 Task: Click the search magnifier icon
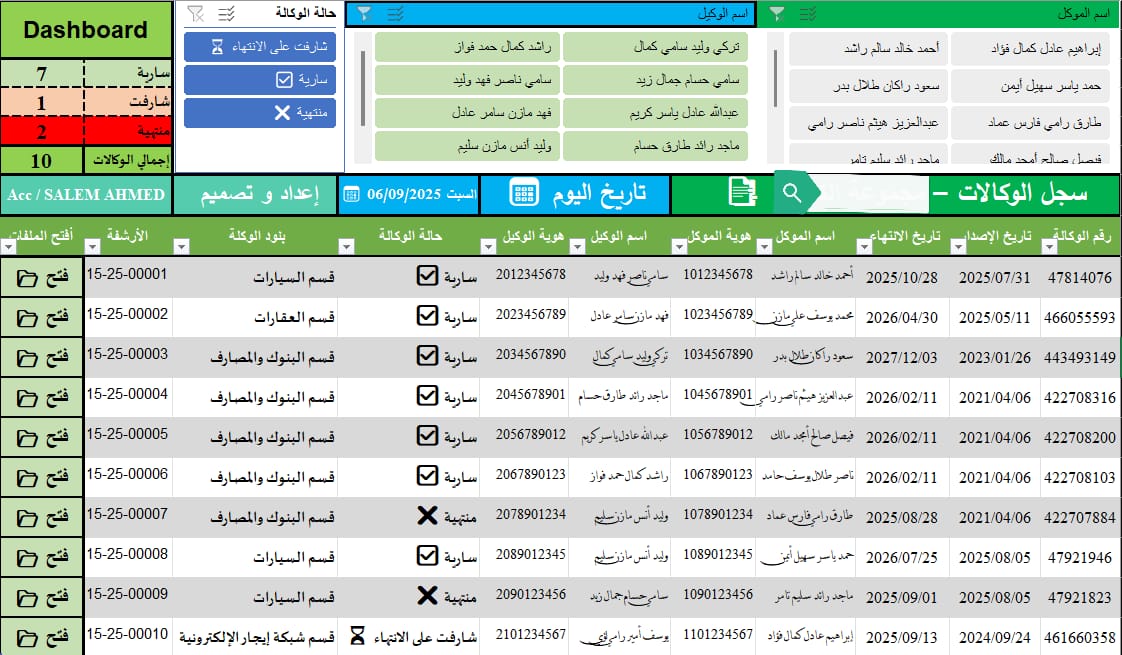pos(791,193)
